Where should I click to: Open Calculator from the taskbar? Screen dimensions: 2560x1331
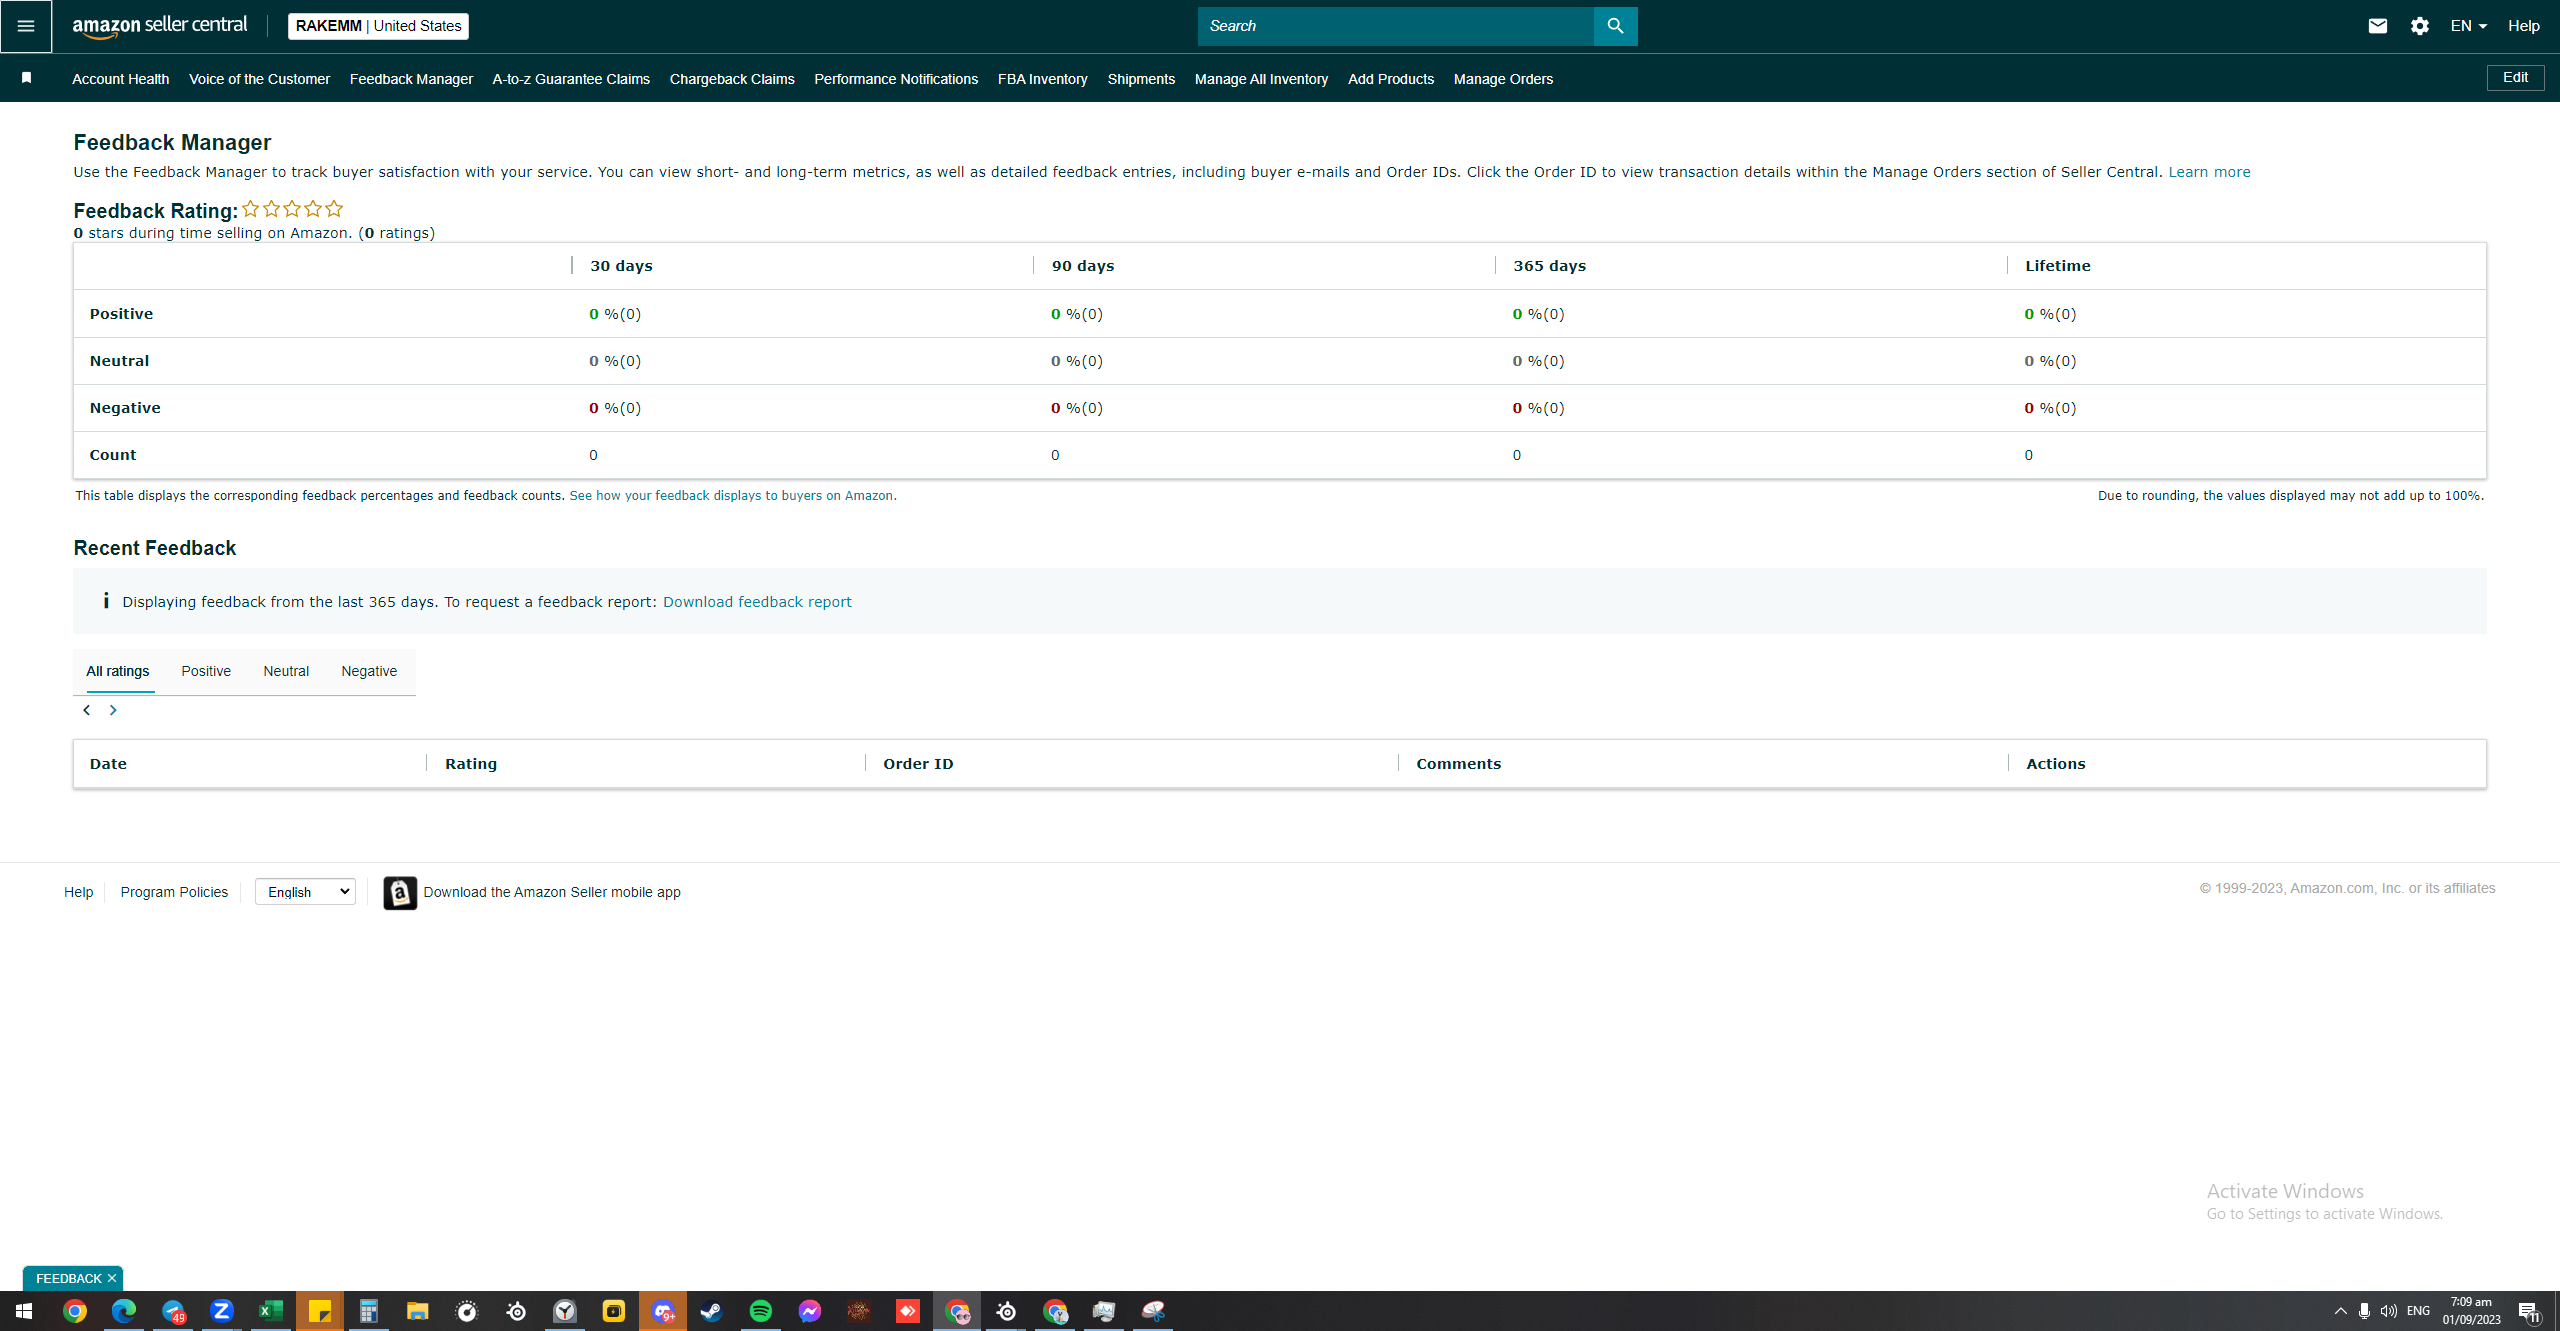pos(369,1311)
